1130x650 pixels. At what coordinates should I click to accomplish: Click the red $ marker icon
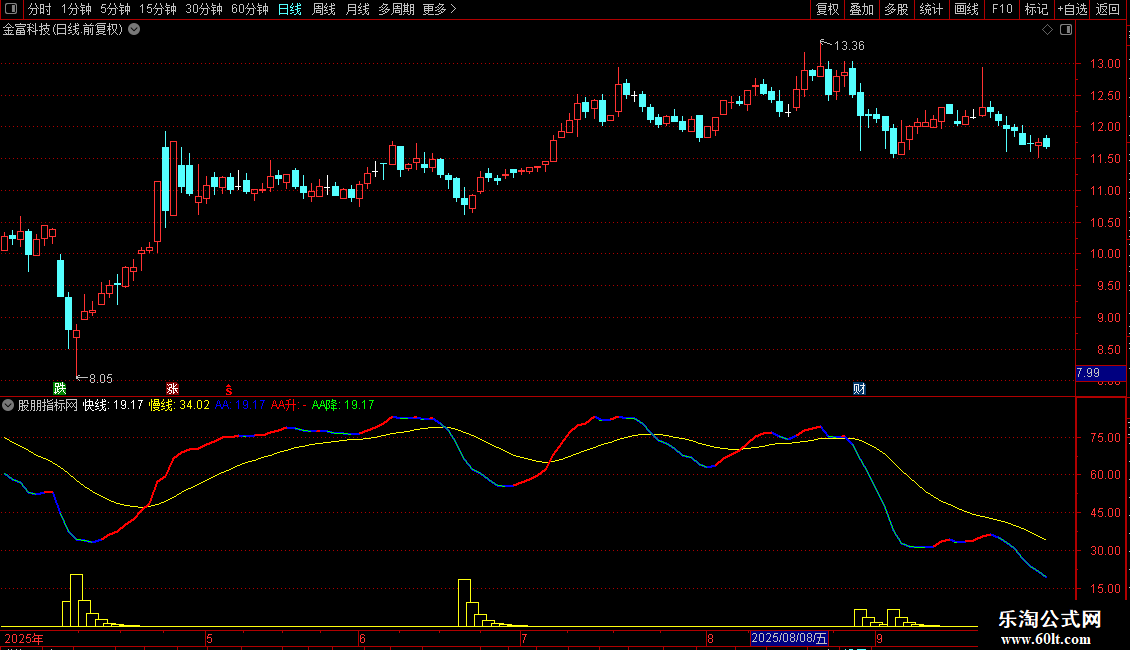point(228,389)
